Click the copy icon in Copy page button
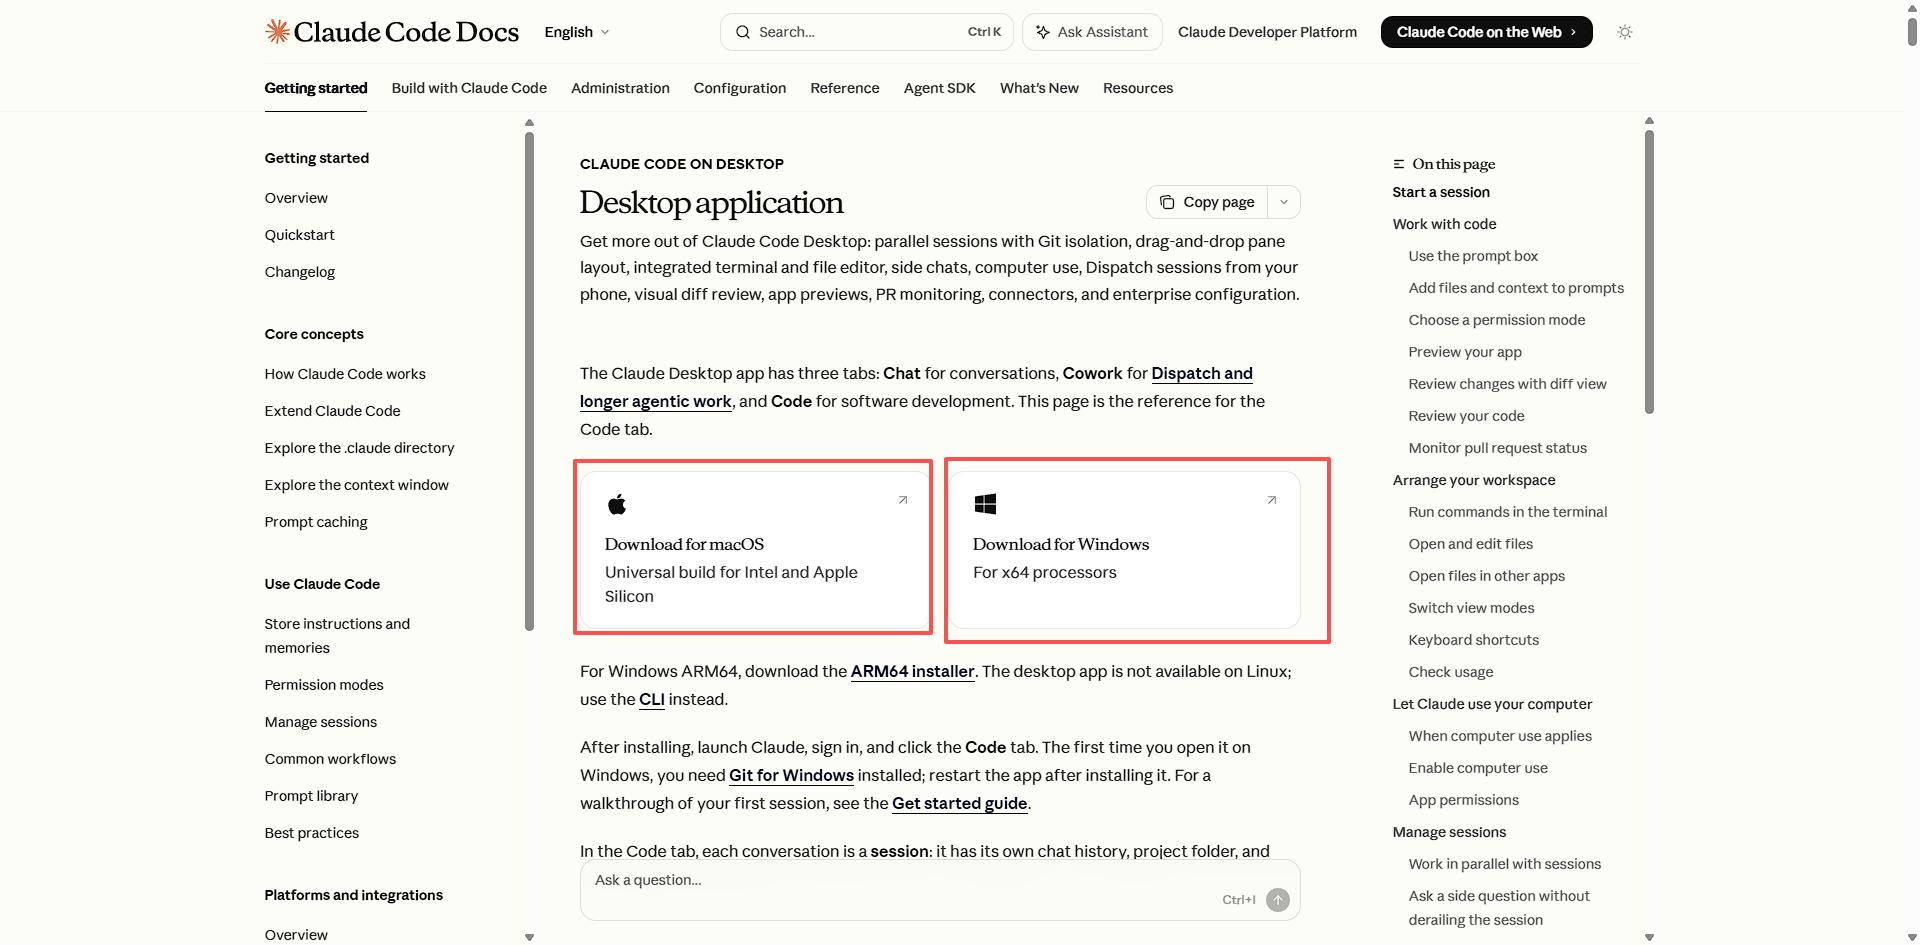Image resolution: width=1920 pixels, height=945 pixels. (1167, 202)
